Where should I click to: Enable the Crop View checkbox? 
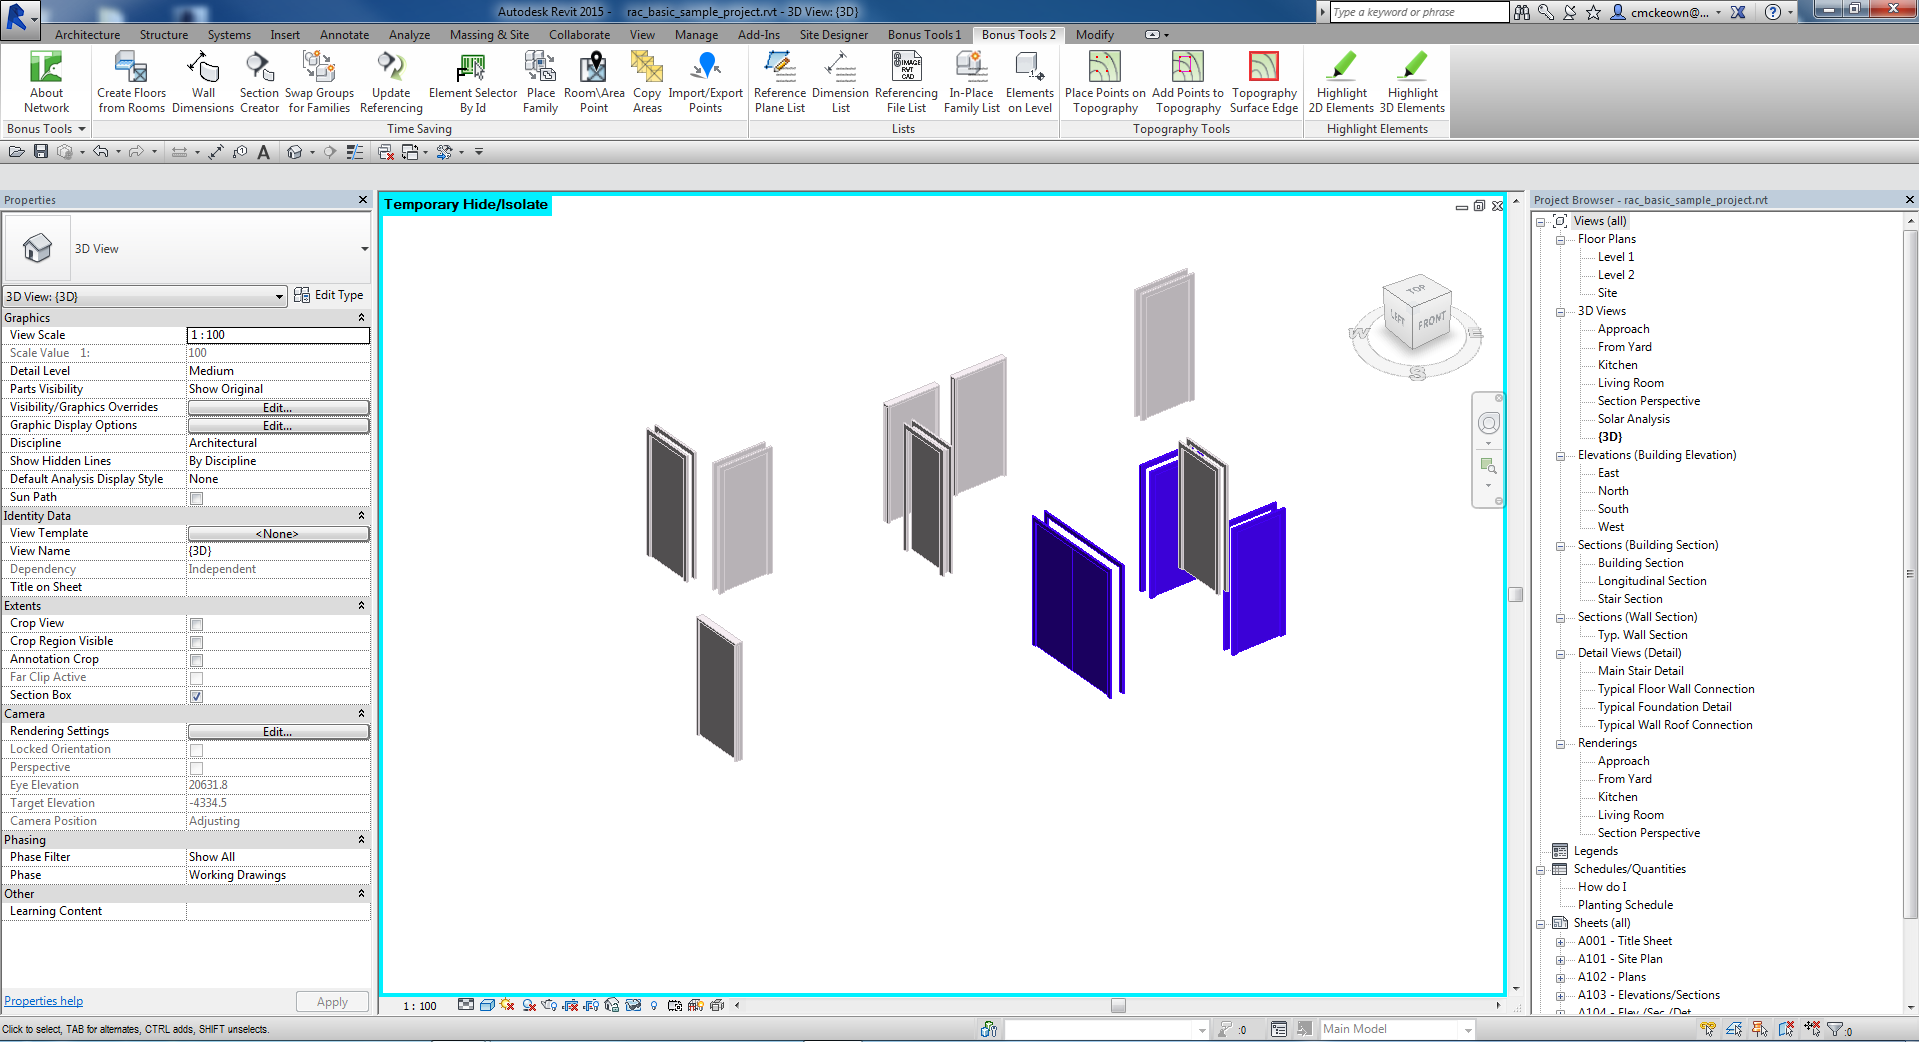coord(196,623)
